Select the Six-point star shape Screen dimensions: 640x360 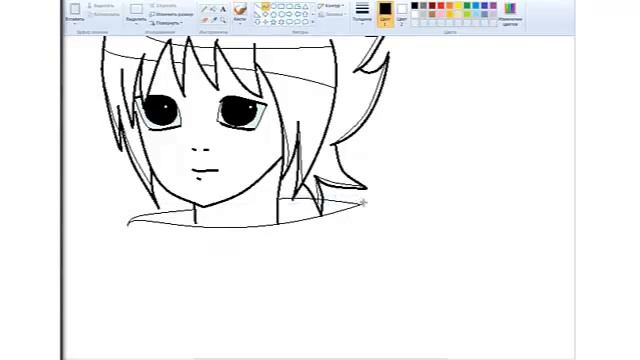[281, 22]
